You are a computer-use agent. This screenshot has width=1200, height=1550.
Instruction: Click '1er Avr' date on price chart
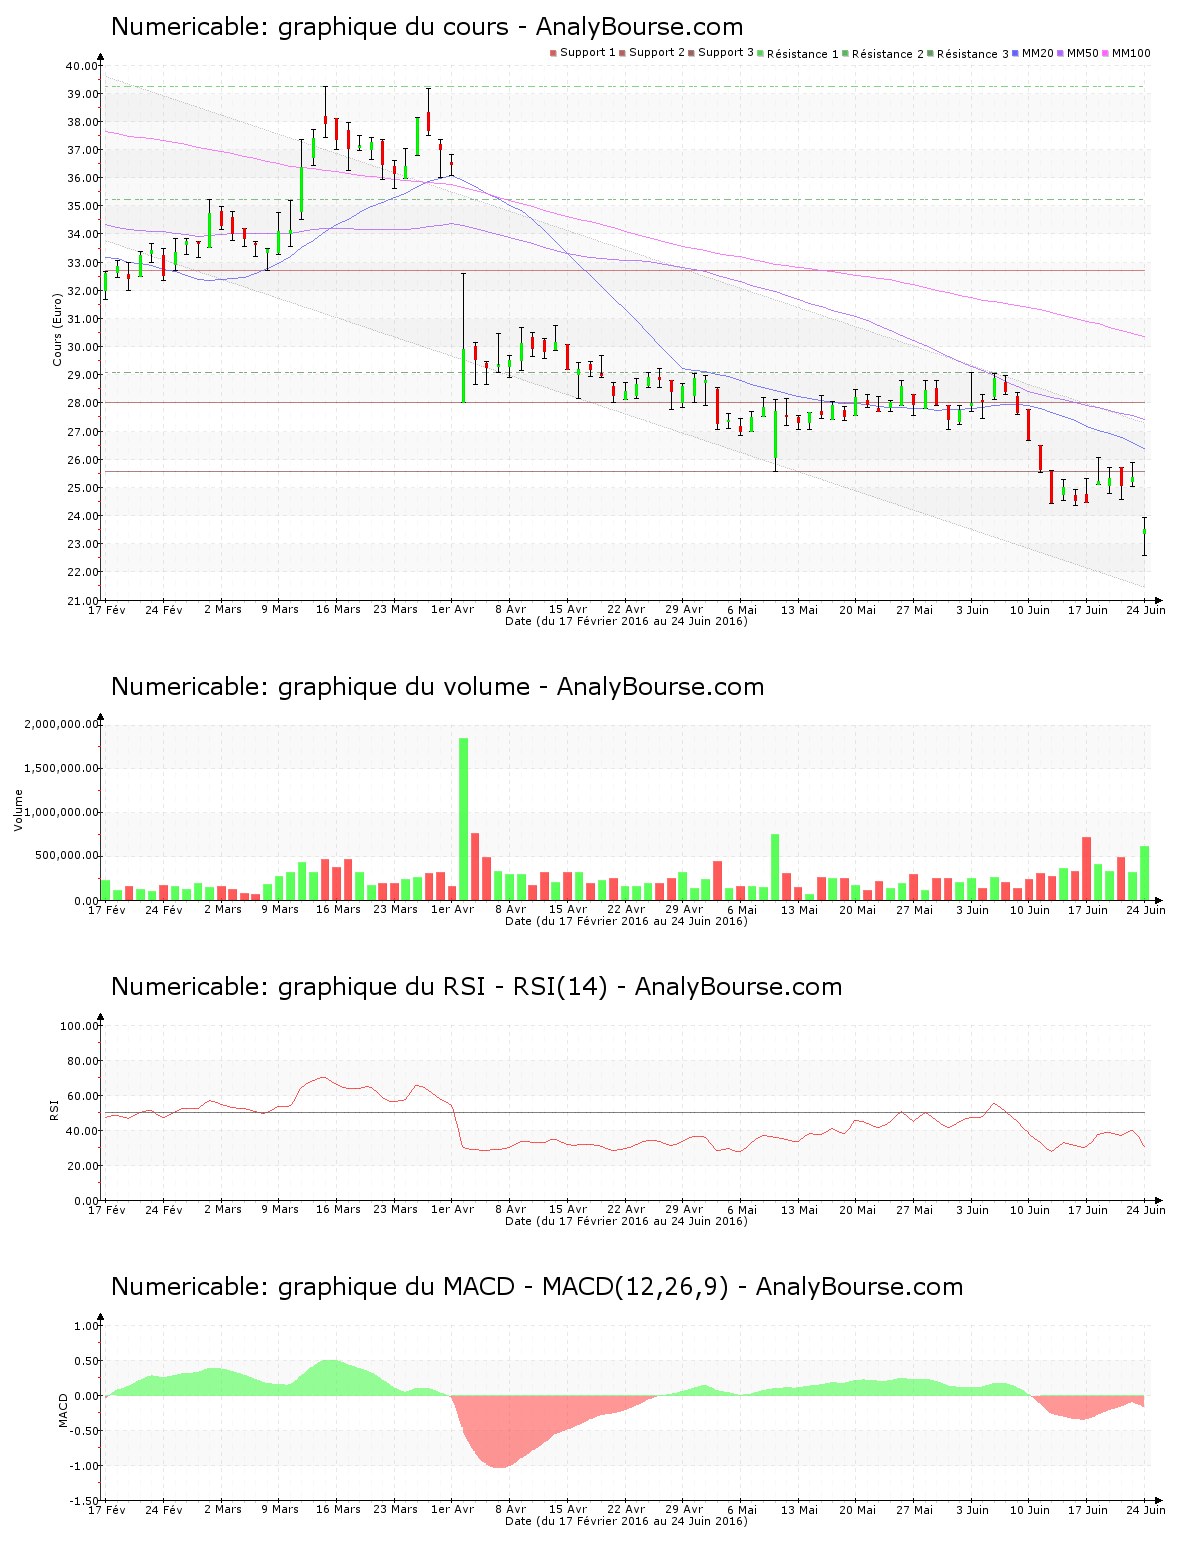click(452, 609)
